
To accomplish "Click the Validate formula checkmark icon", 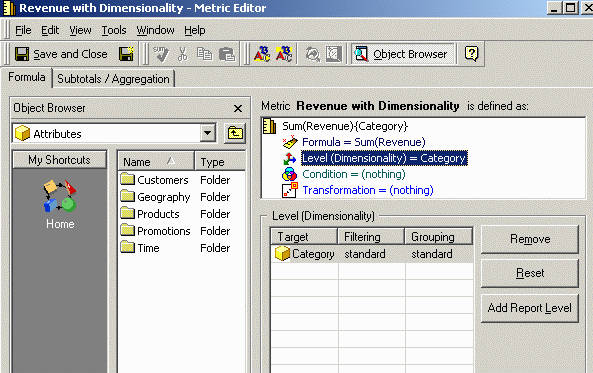I will (x=161, y=54).
